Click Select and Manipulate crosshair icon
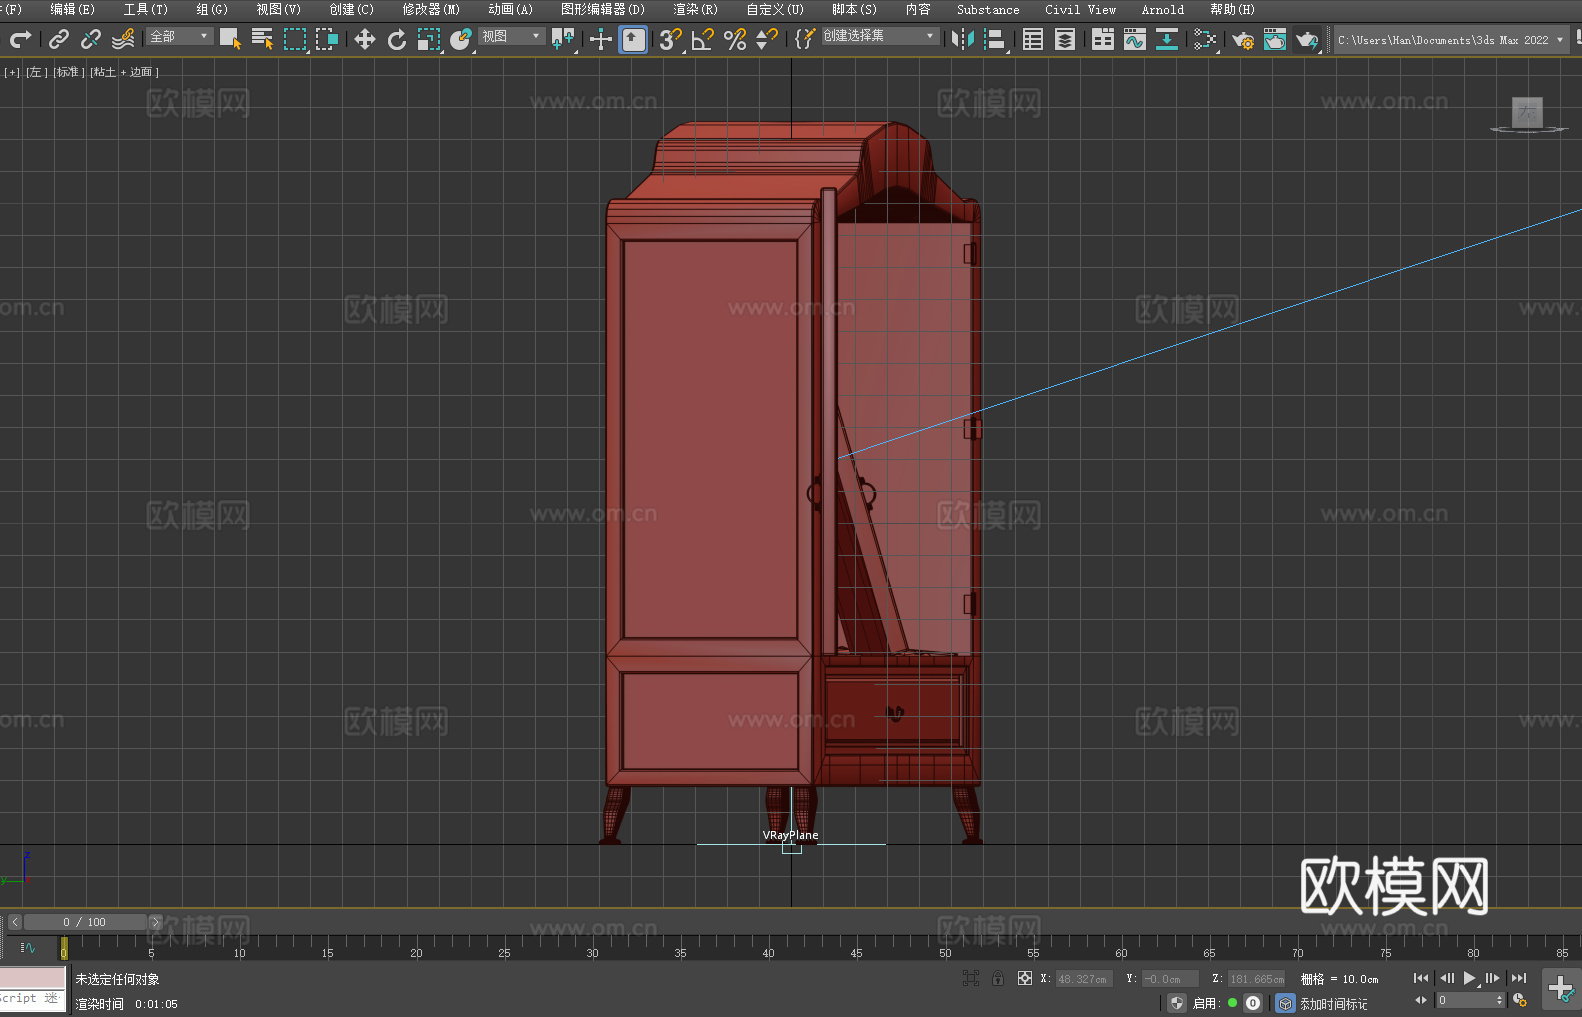 (601, 39)
